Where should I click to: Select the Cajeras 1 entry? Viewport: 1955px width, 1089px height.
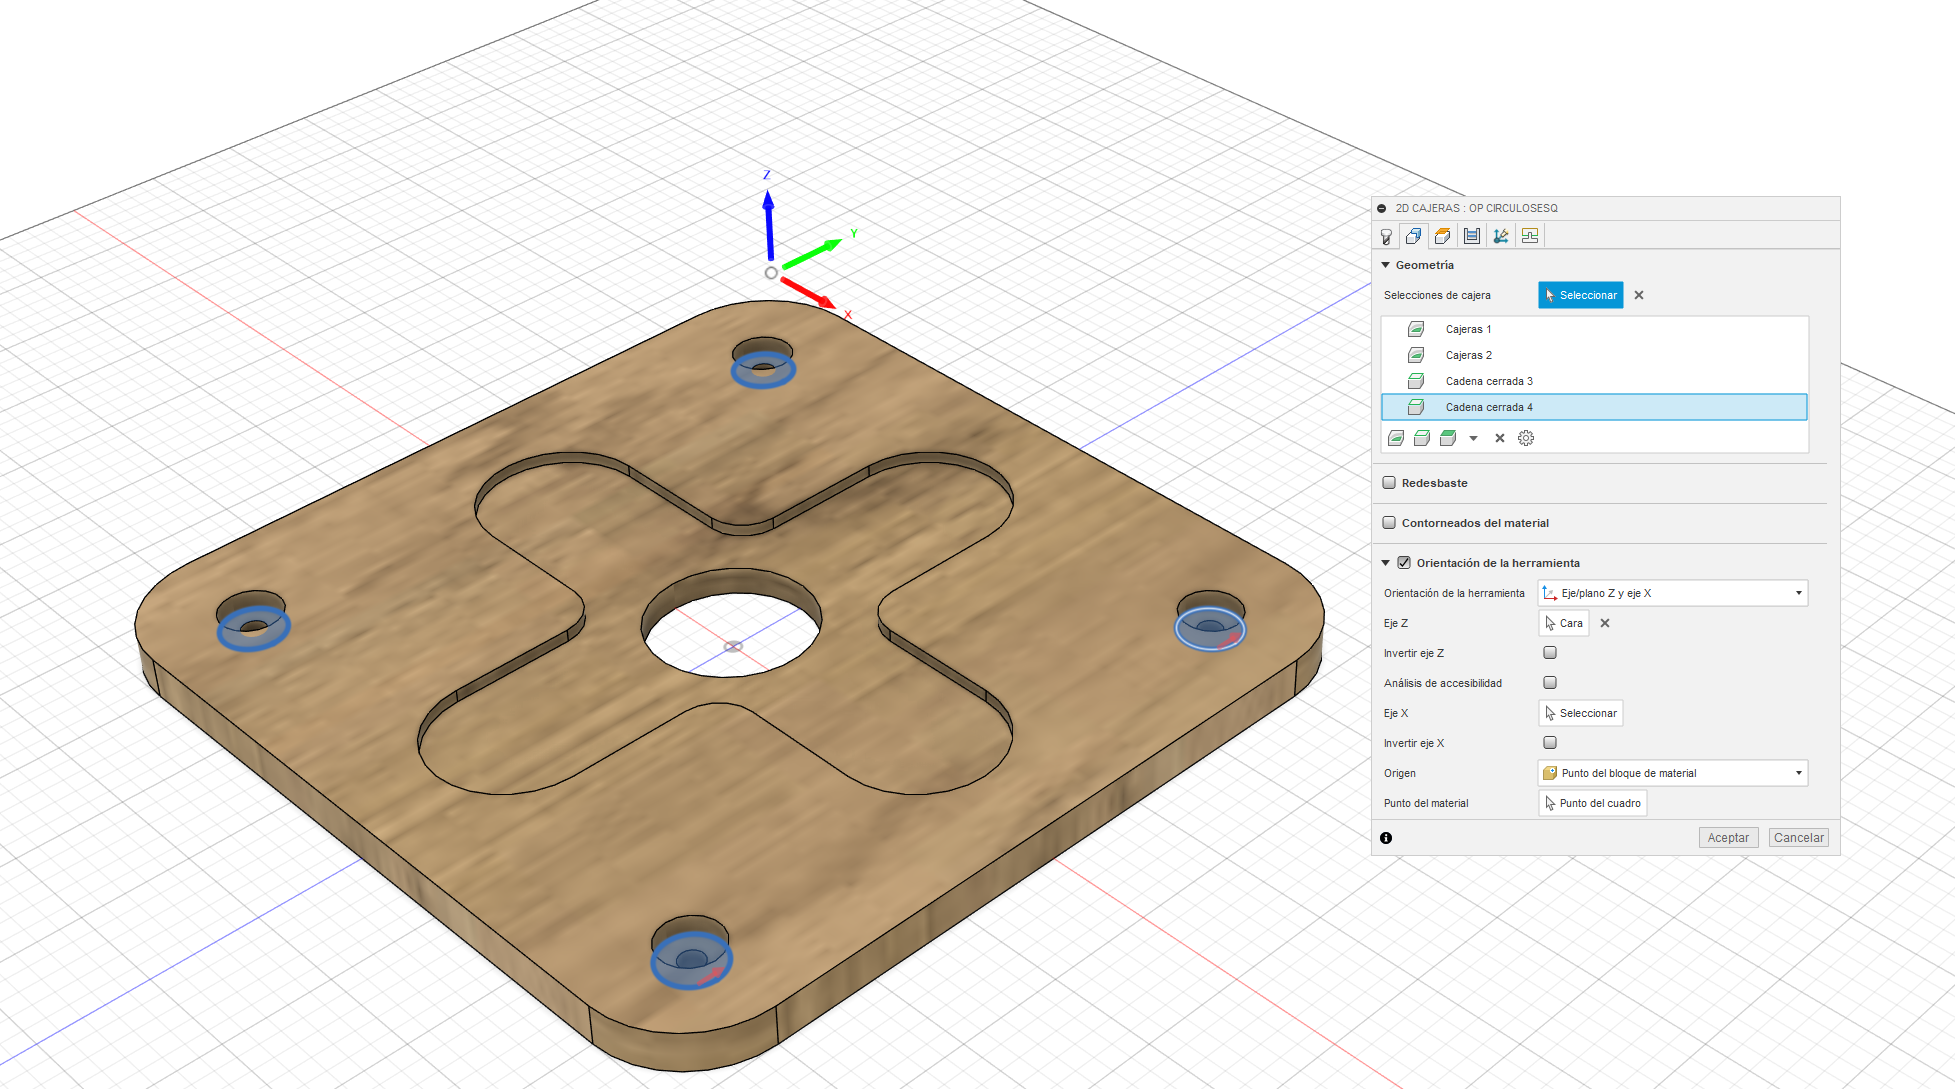(1594, 329)
